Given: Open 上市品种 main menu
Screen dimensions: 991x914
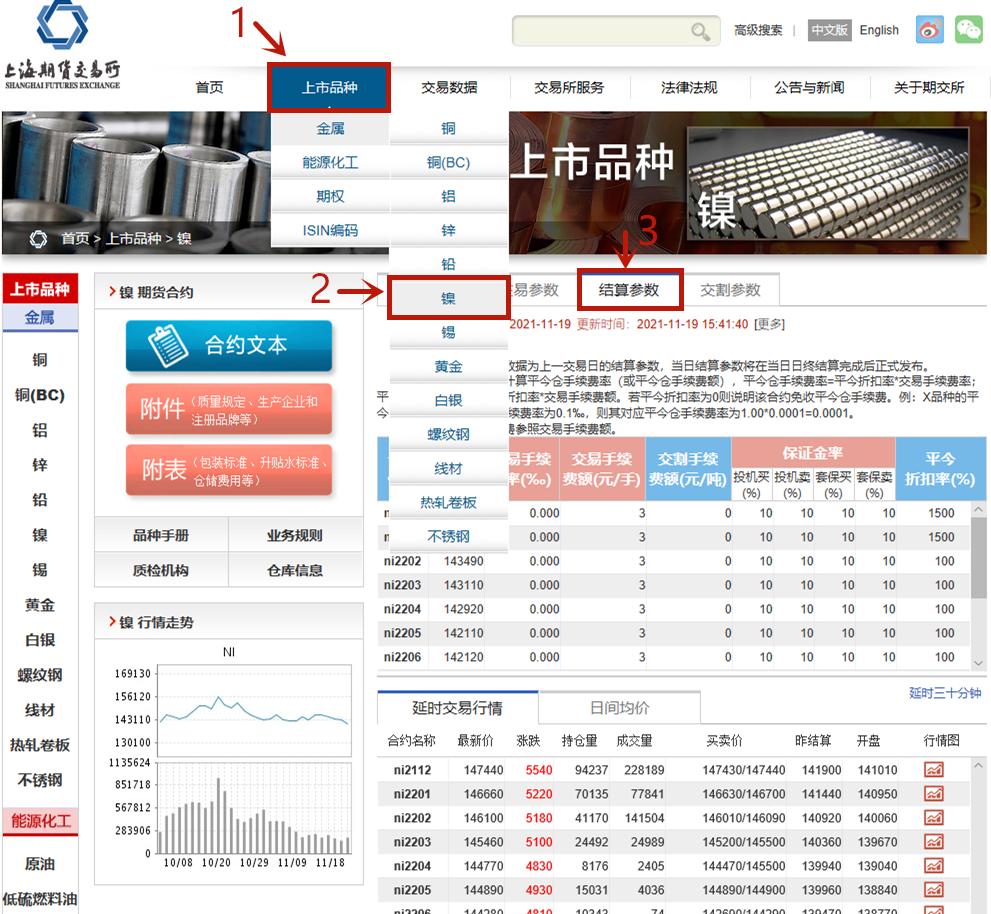Looking at the screenshot, I should click(329, 87).
